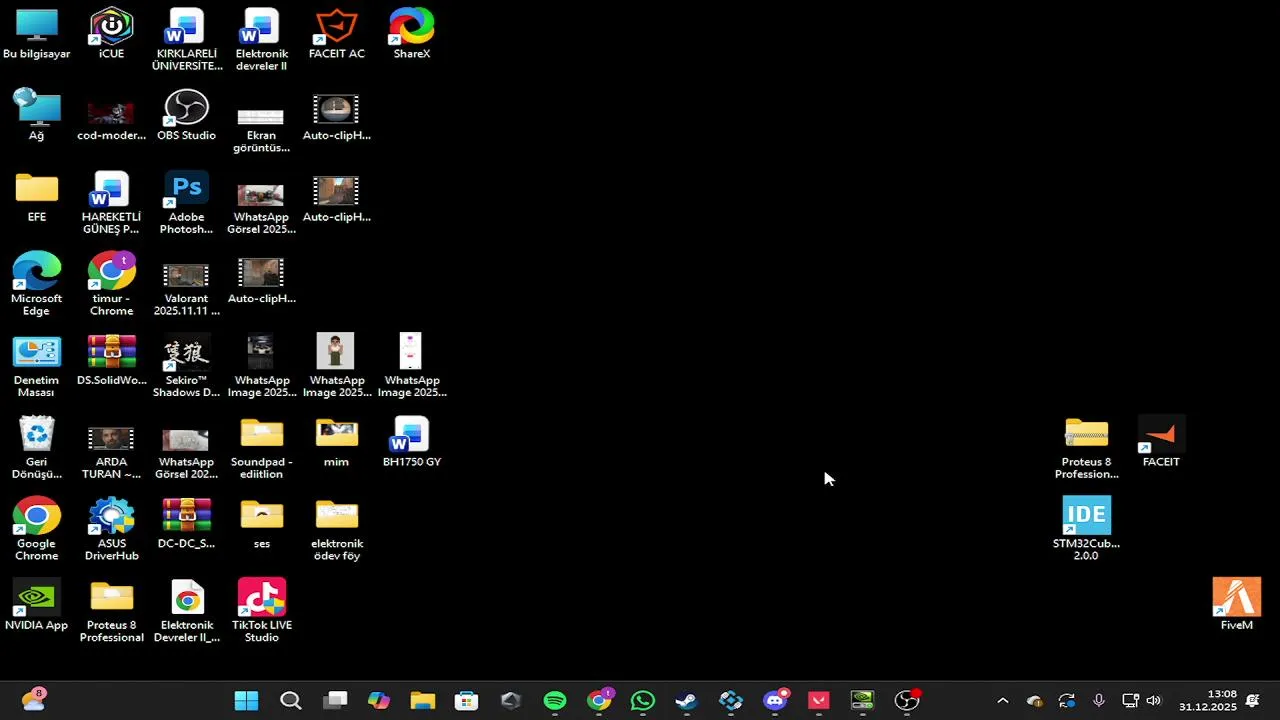Open the Windows Start menu

click(x=246, y=701)
